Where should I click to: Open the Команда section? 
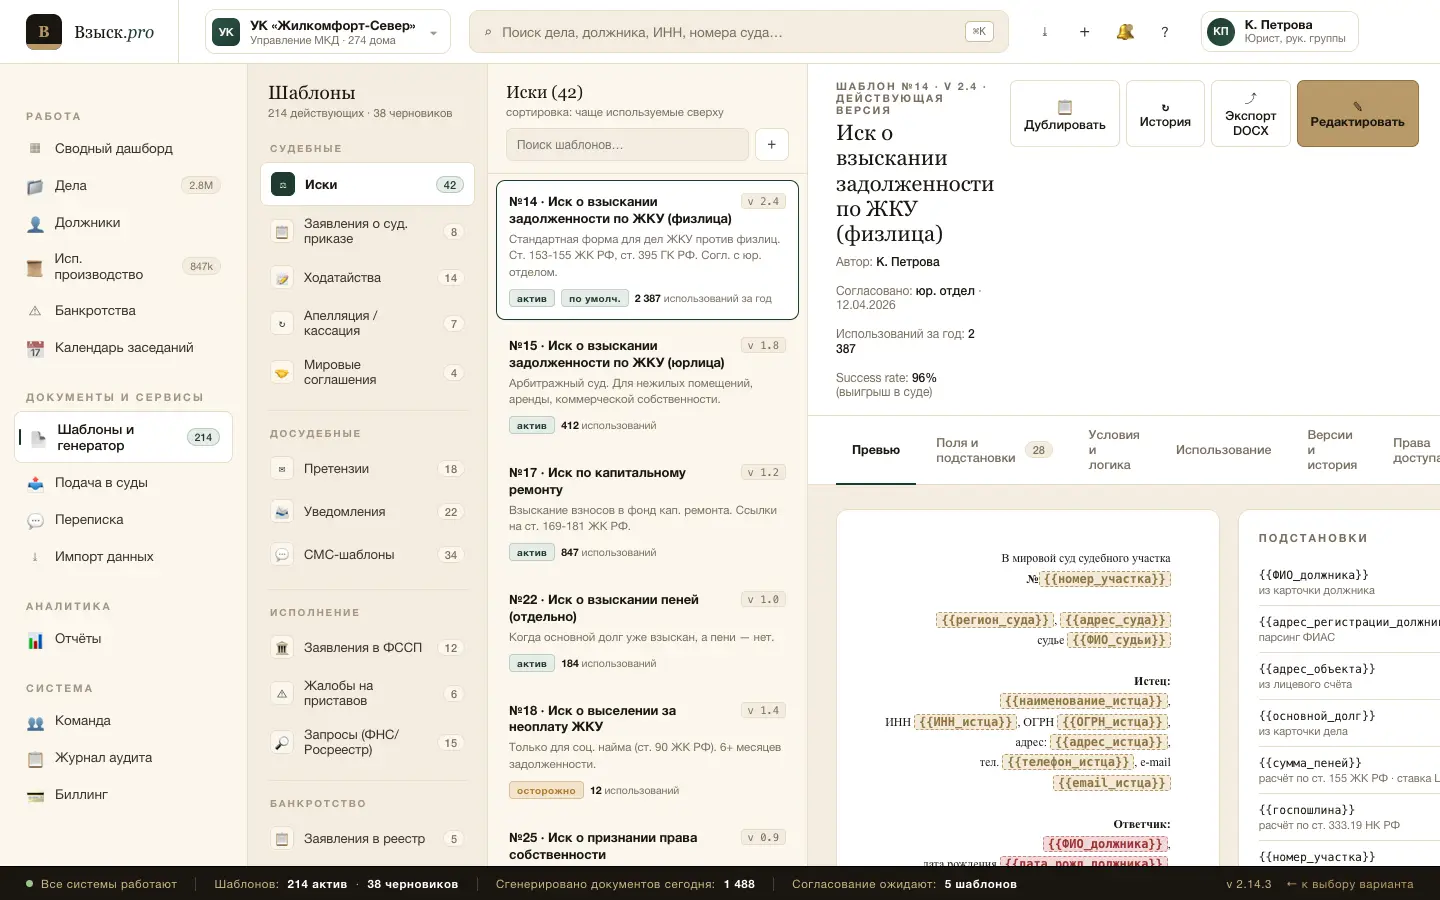(x=124, y=720)
